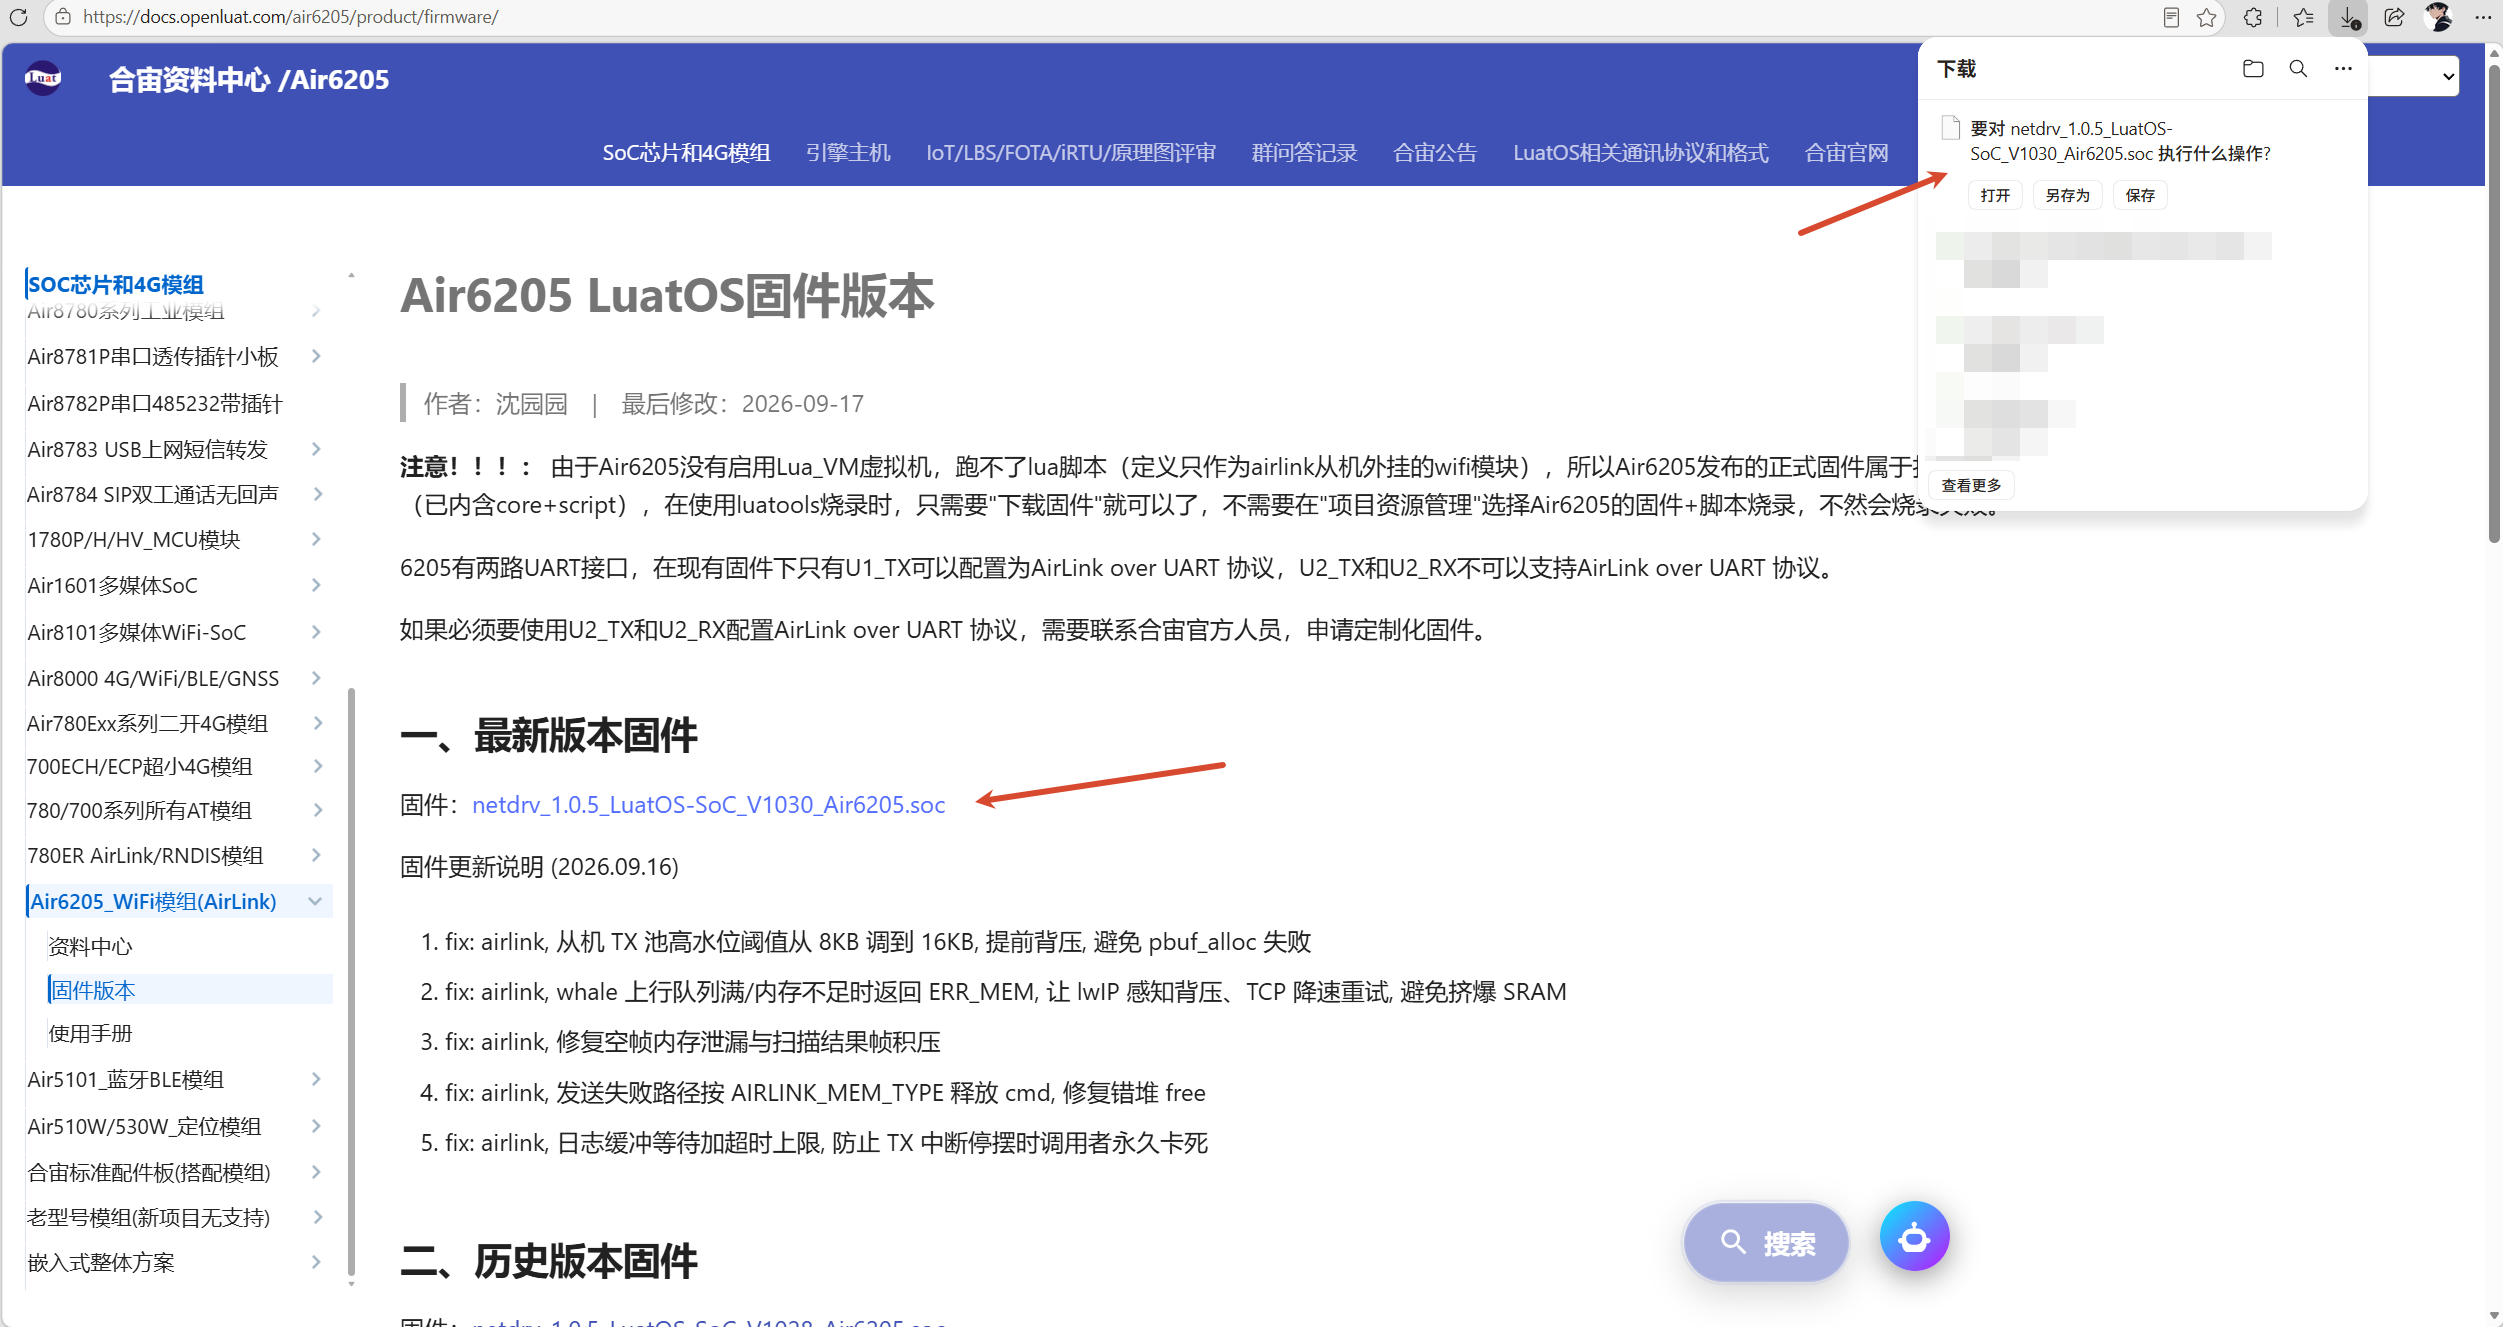Open netdrv_1.0.5 V1030 Air6205.soc firmware link

coord(708,805)
